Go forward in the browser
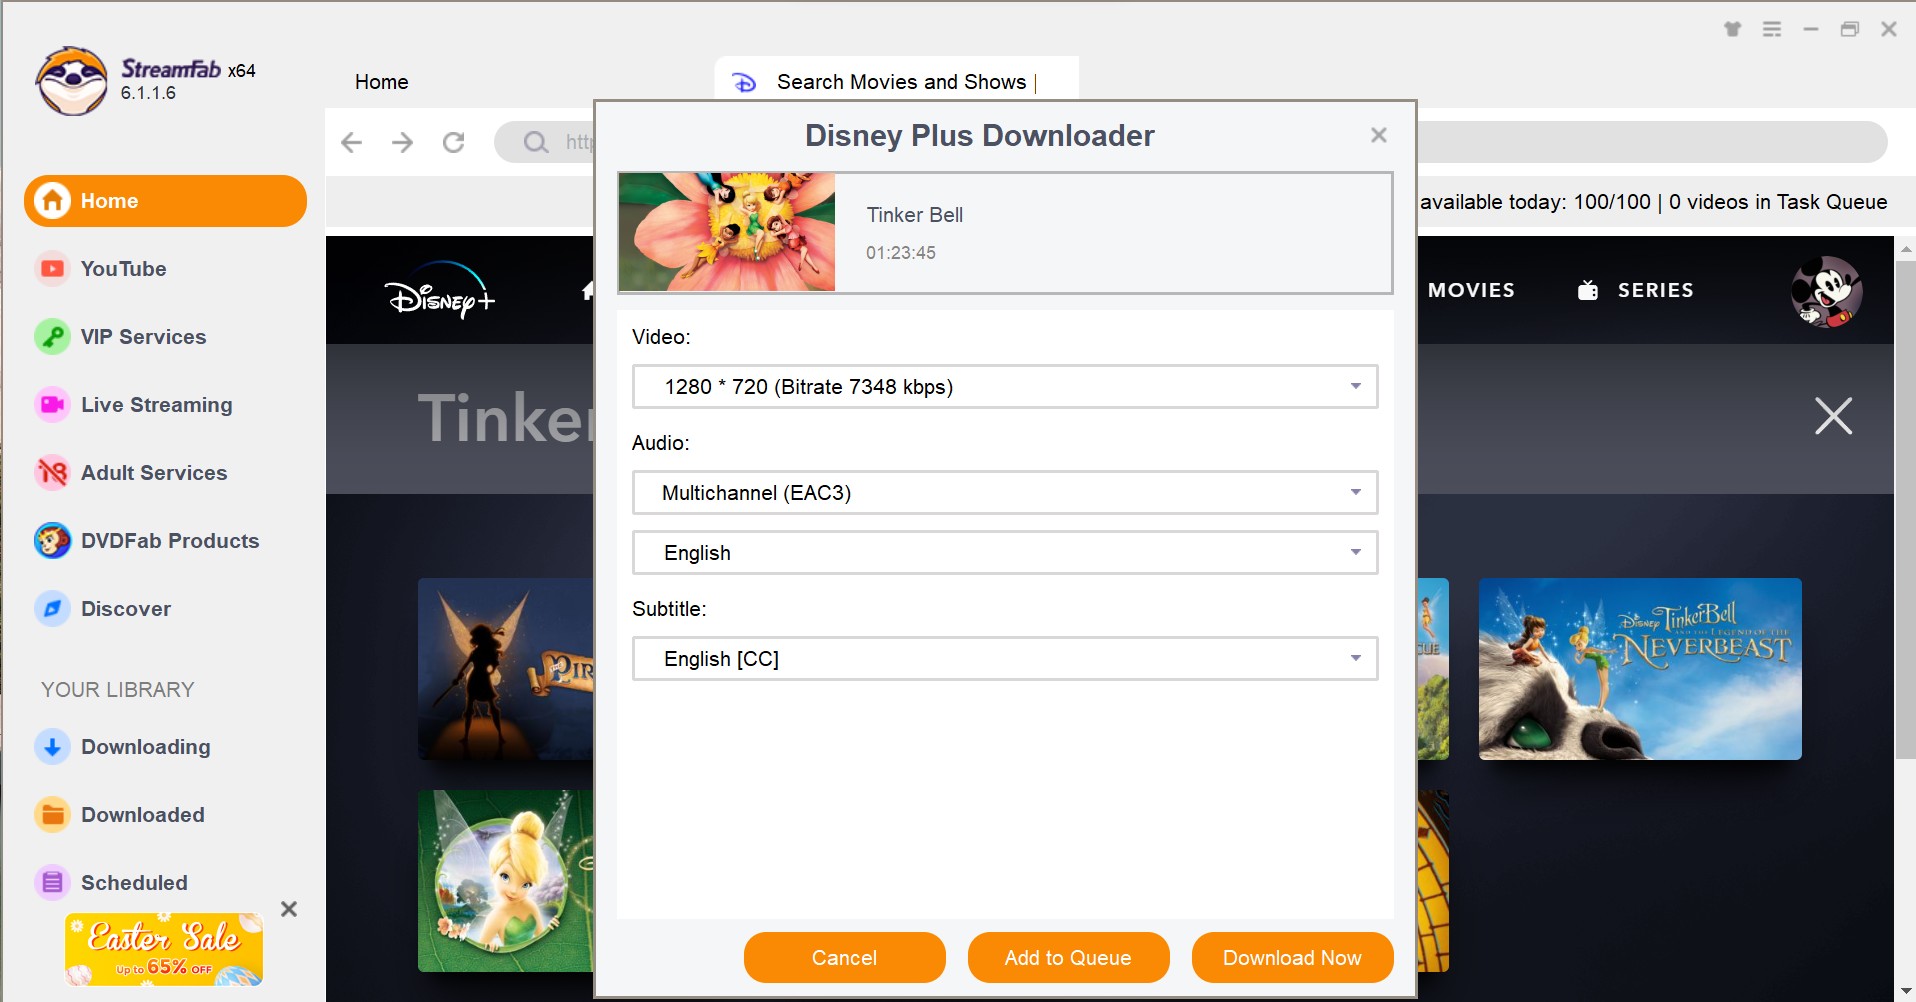Viewport: 1916px width, 1002px height. pyautogui.click(x=402, y=143)
